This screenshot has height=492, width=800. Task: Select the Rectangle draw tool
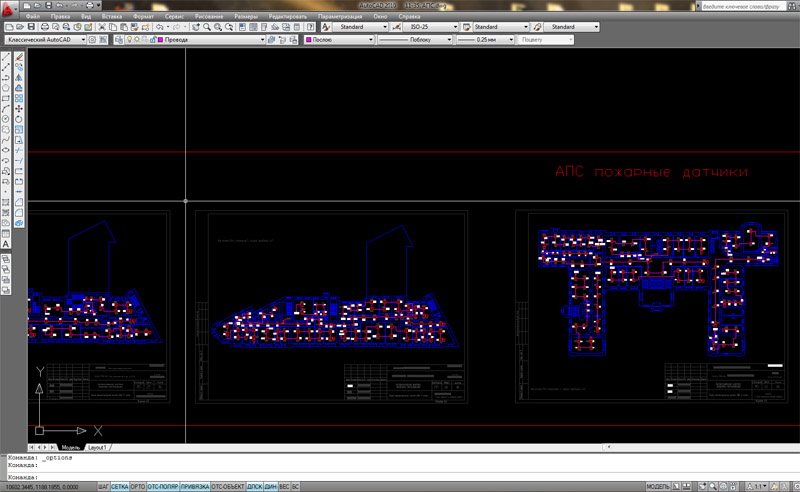[6, 98]
